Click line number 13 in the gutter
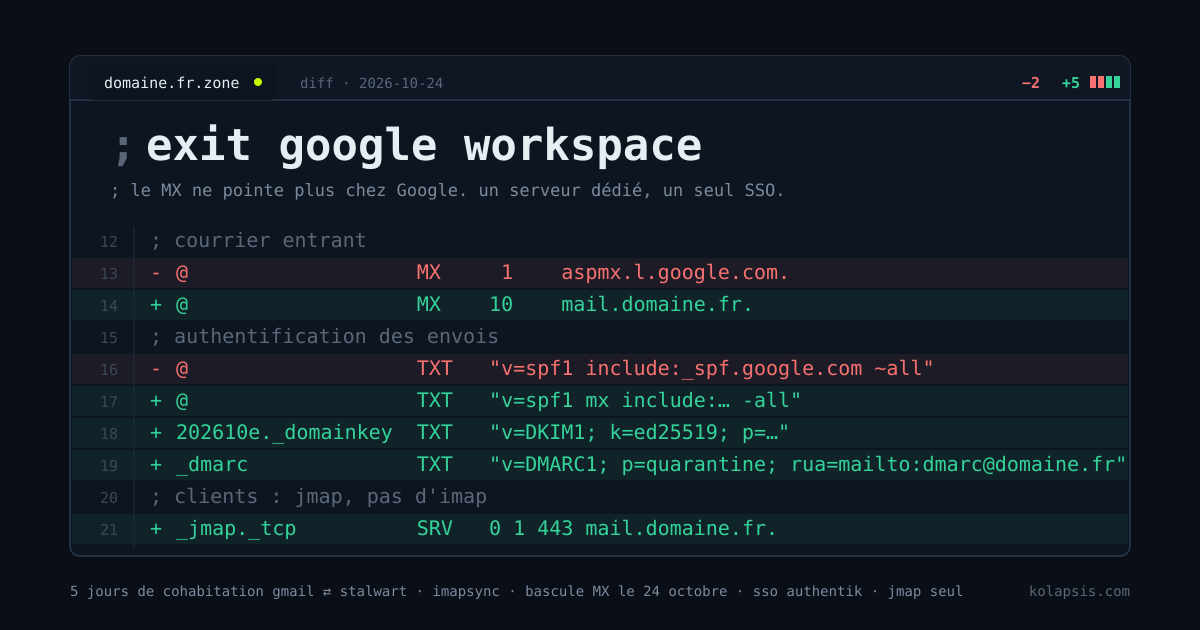 [x=109, y=273]
